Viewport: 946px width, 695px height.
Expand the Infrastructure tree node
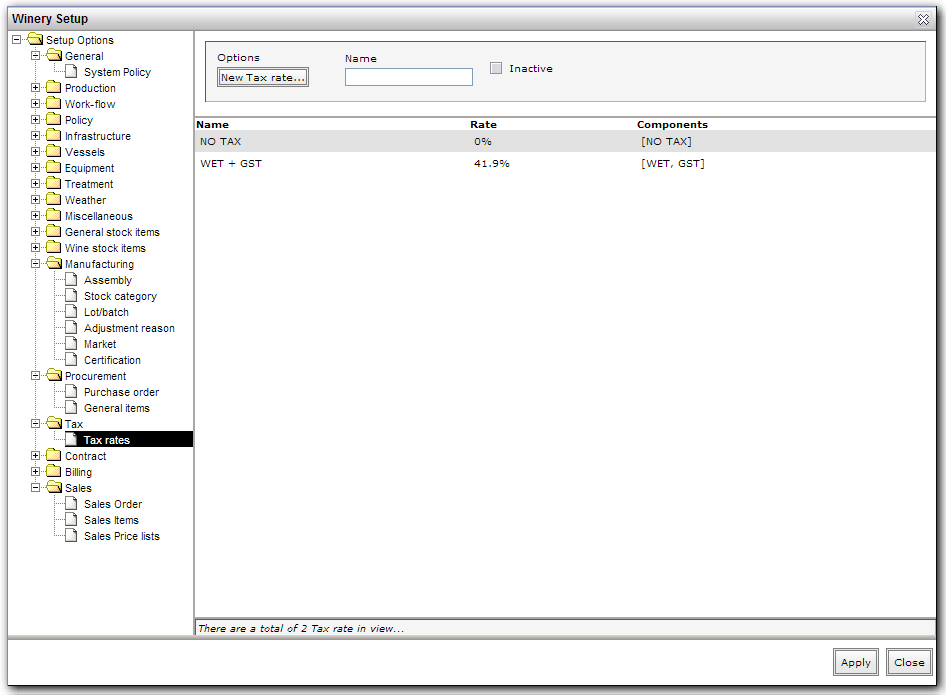click(36, 136)
